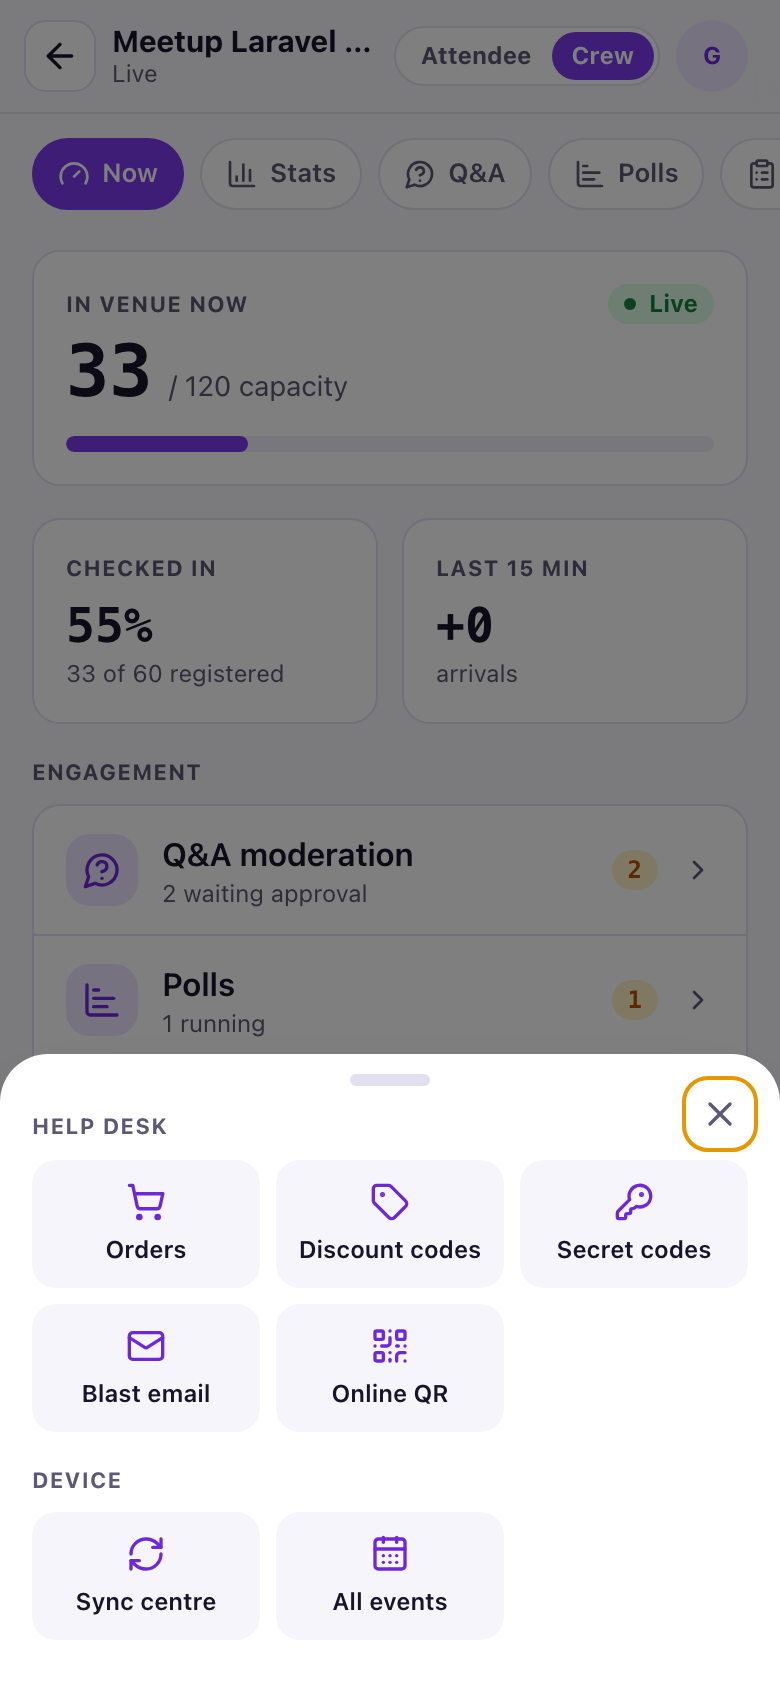This screenshot has width=780, height=1688.
Task: Switch to the Stats tab
Action: 281,174
